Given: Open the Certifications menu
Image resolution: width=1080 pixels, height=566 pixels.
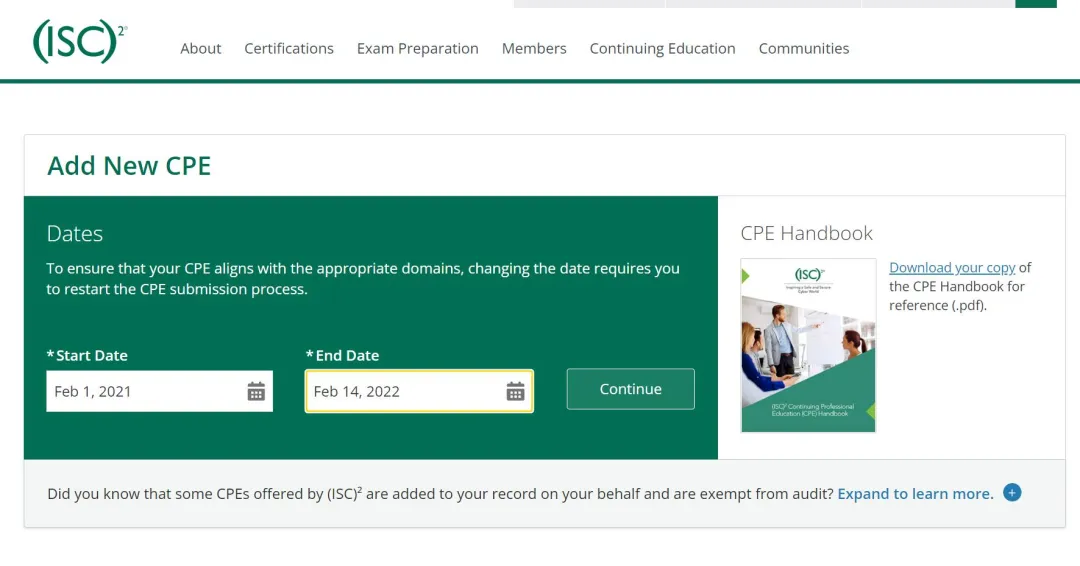Looking at the screenshot, I should 289,48.
